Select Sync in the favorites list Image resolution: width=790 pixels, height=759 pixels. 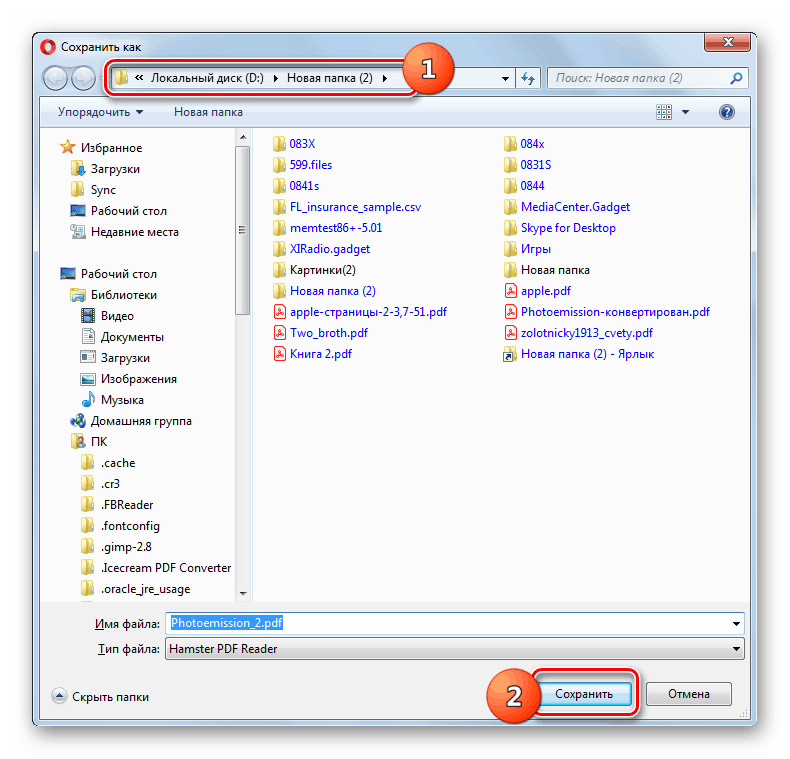pyautogui.click(x=103, y=190)
